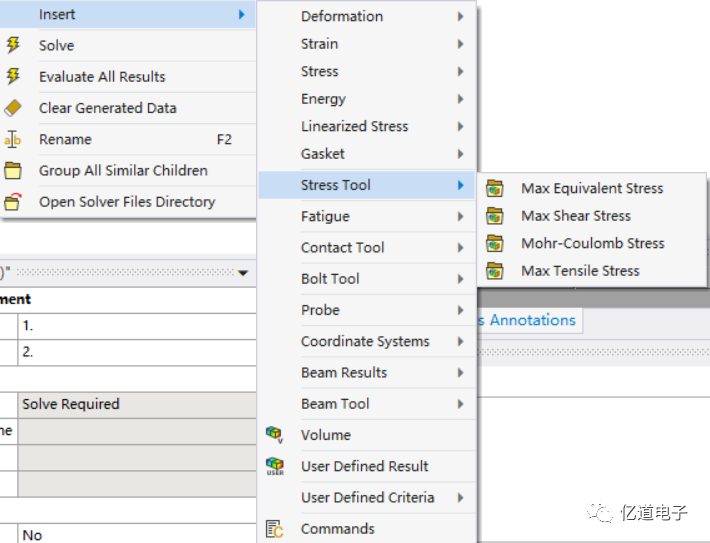710x543 pixels.
Task: Expand the Contact Tool submenu arrow
Action: (461, 248)
